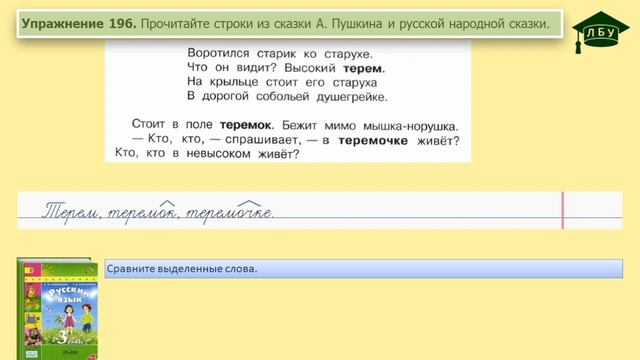Click the phrase 'Прочитайте строки из сказки' in heading

point(226,24)
